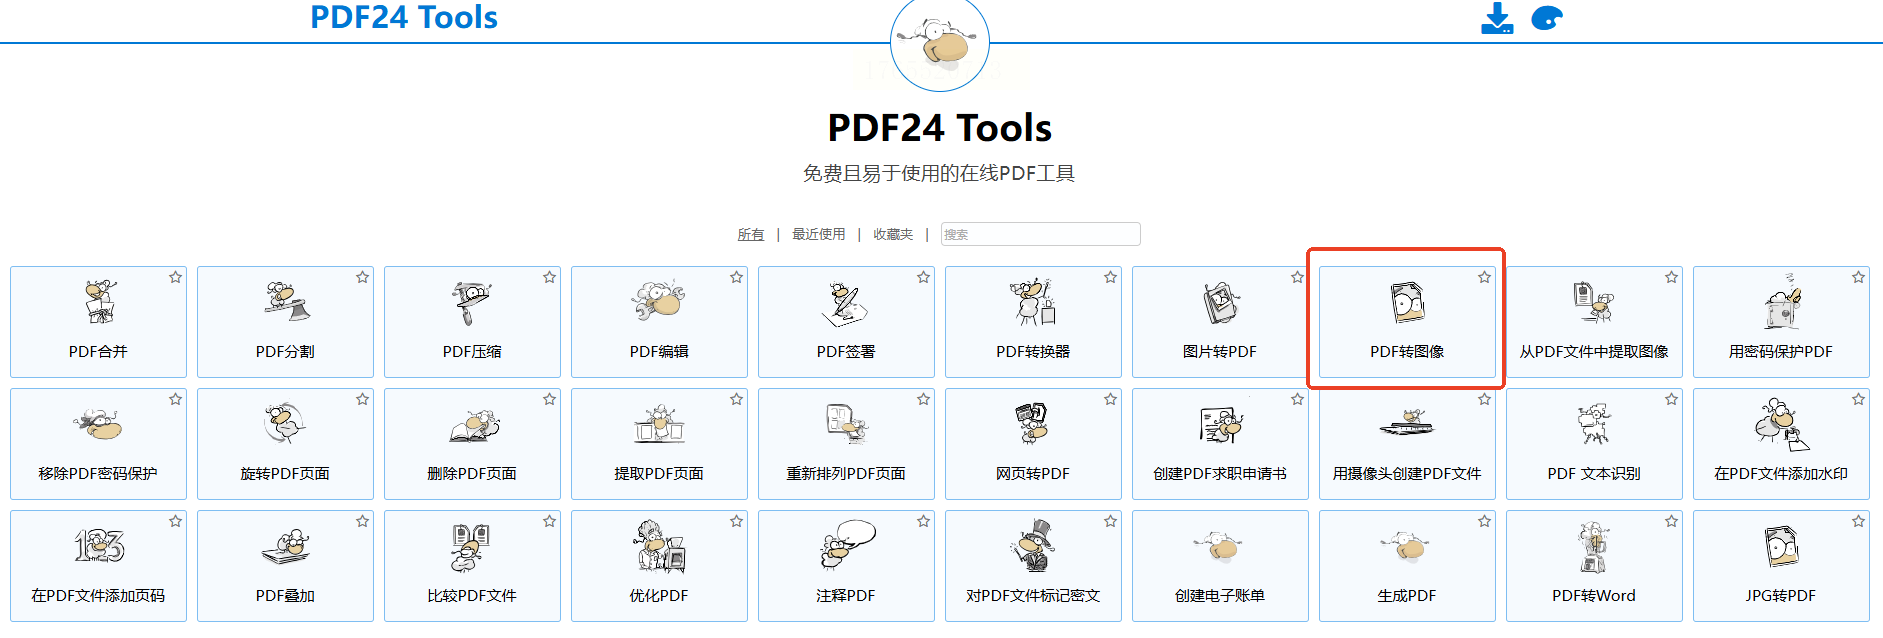Open the PDF叠加 tool icon
Viewport: 1883px width, 638px height.
[x=286, y=547]
